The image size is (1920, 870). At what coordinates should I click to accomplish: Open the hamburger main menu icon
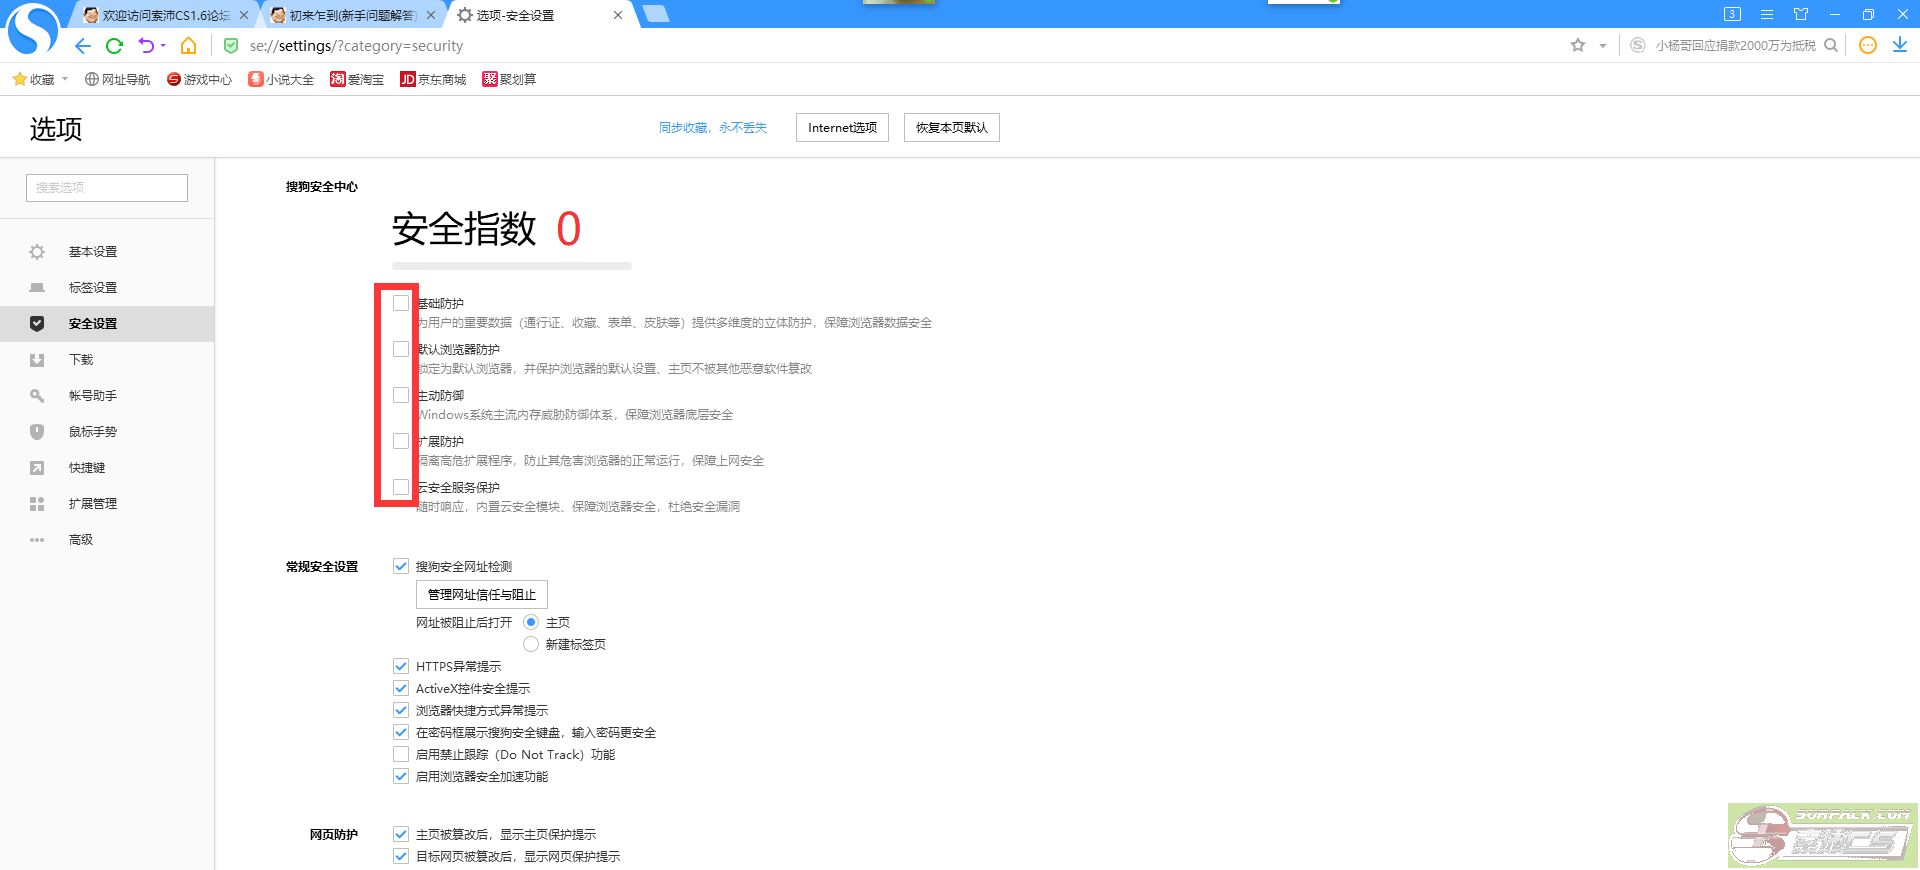click(1767, 15)
